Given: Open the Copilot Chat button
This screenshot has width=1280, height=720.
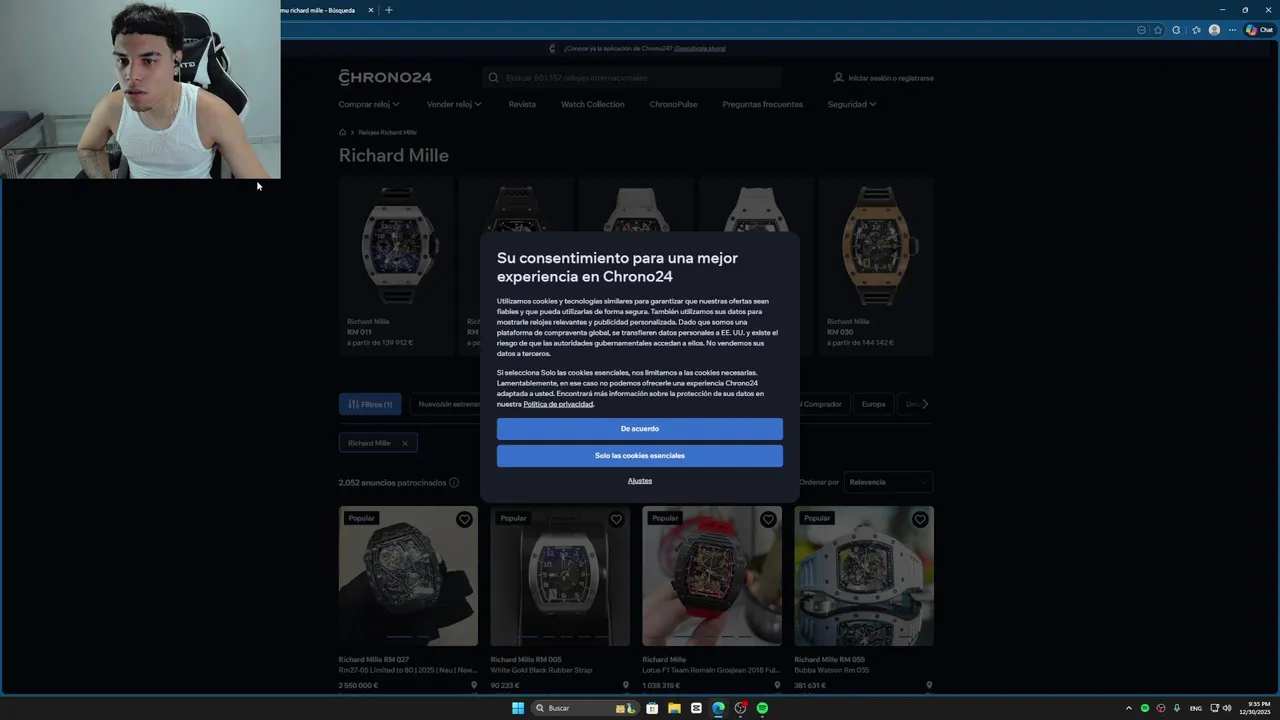Looking at the screenshot, I should coord(1259,30).
